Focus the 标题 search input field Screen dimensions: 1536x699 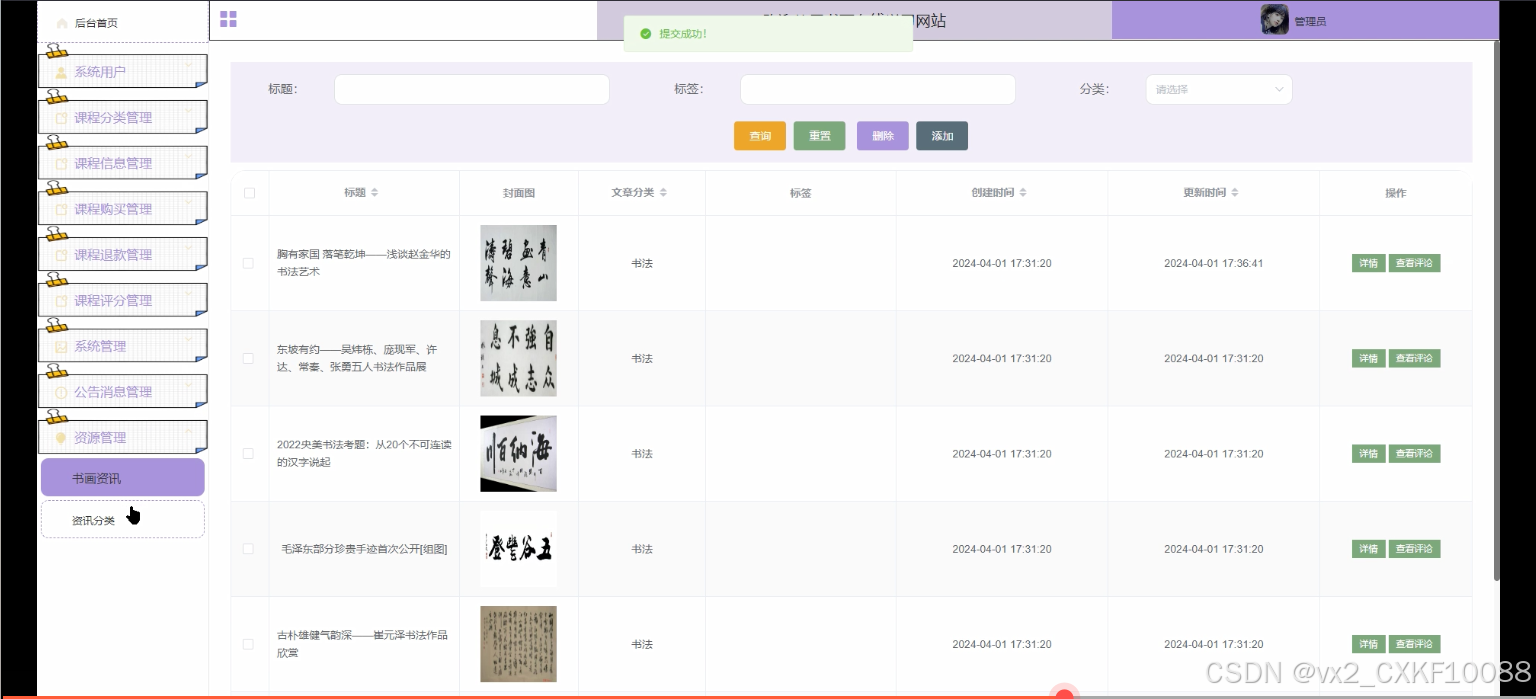[472, 89]
